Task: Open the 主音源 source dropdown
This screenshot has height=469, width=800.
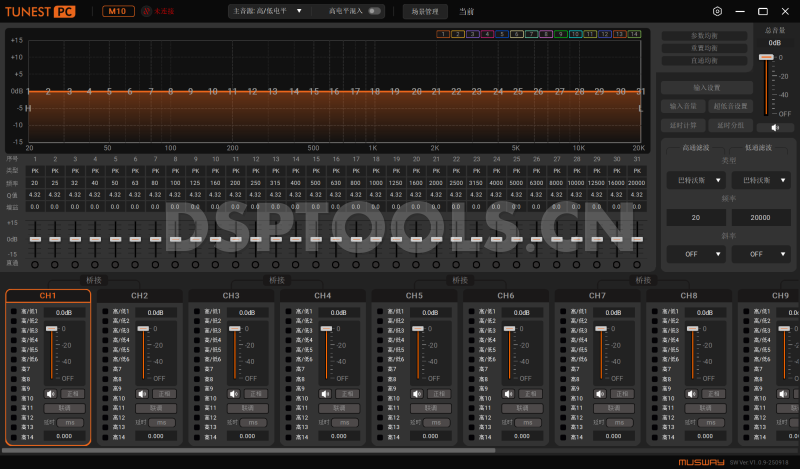Action: [x=266, y=11]
